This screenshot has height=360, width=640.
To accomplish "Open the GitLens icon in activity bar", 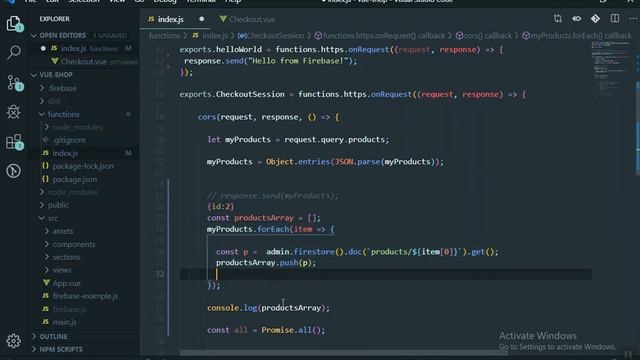I will point(14,171).
